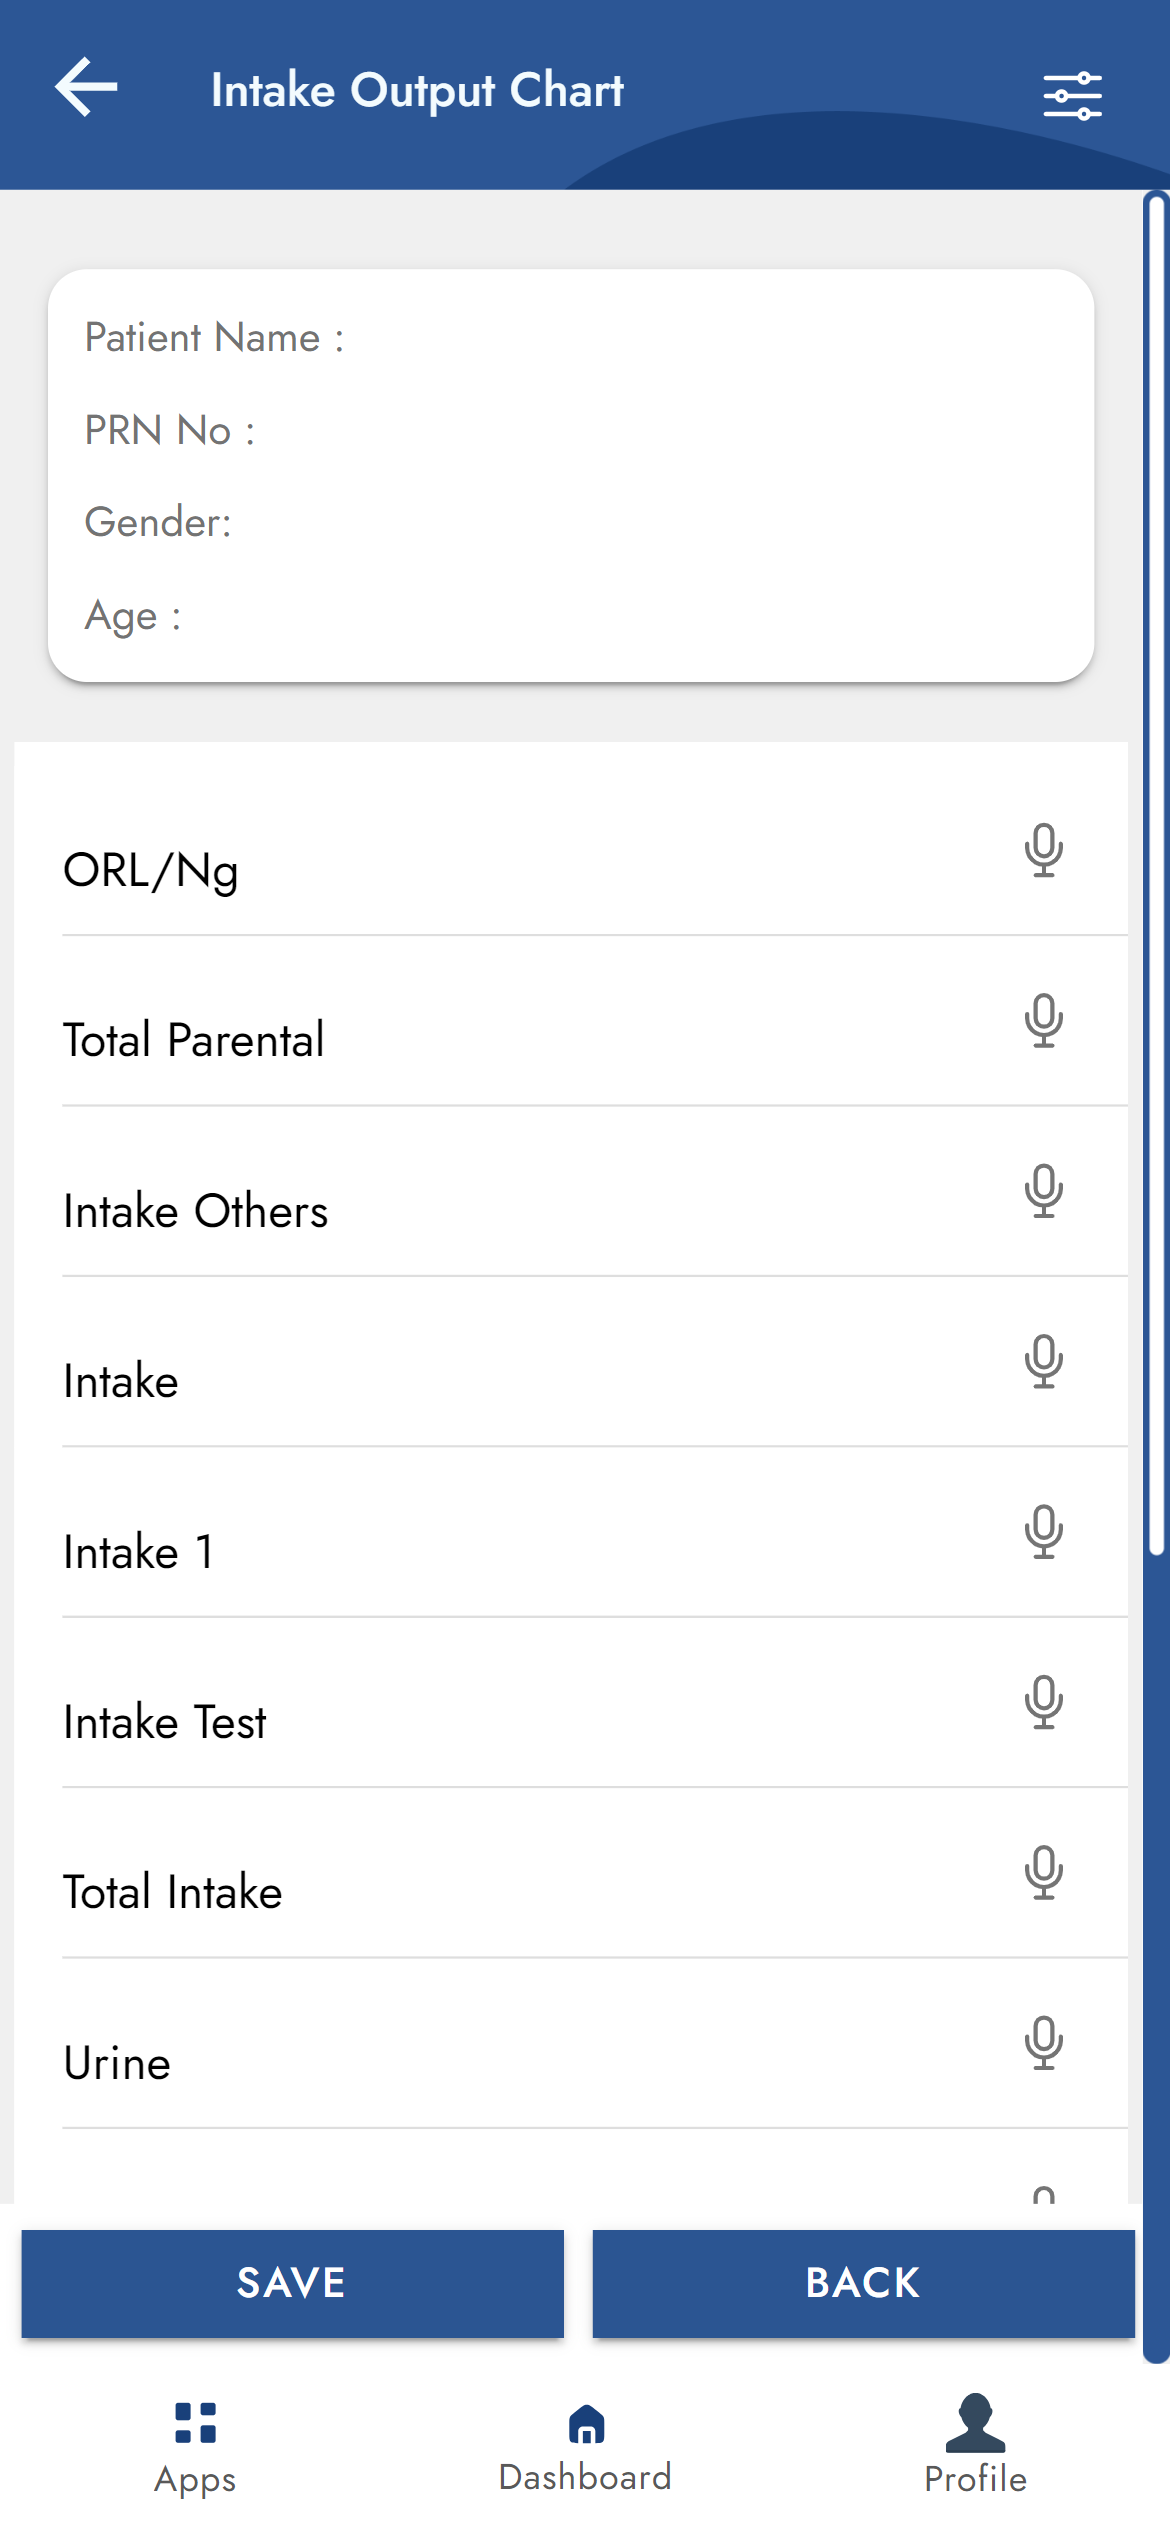Tap microphone beside Intake Test
Viewport: 1170px width, 2532px height.
(1043, 1702)
